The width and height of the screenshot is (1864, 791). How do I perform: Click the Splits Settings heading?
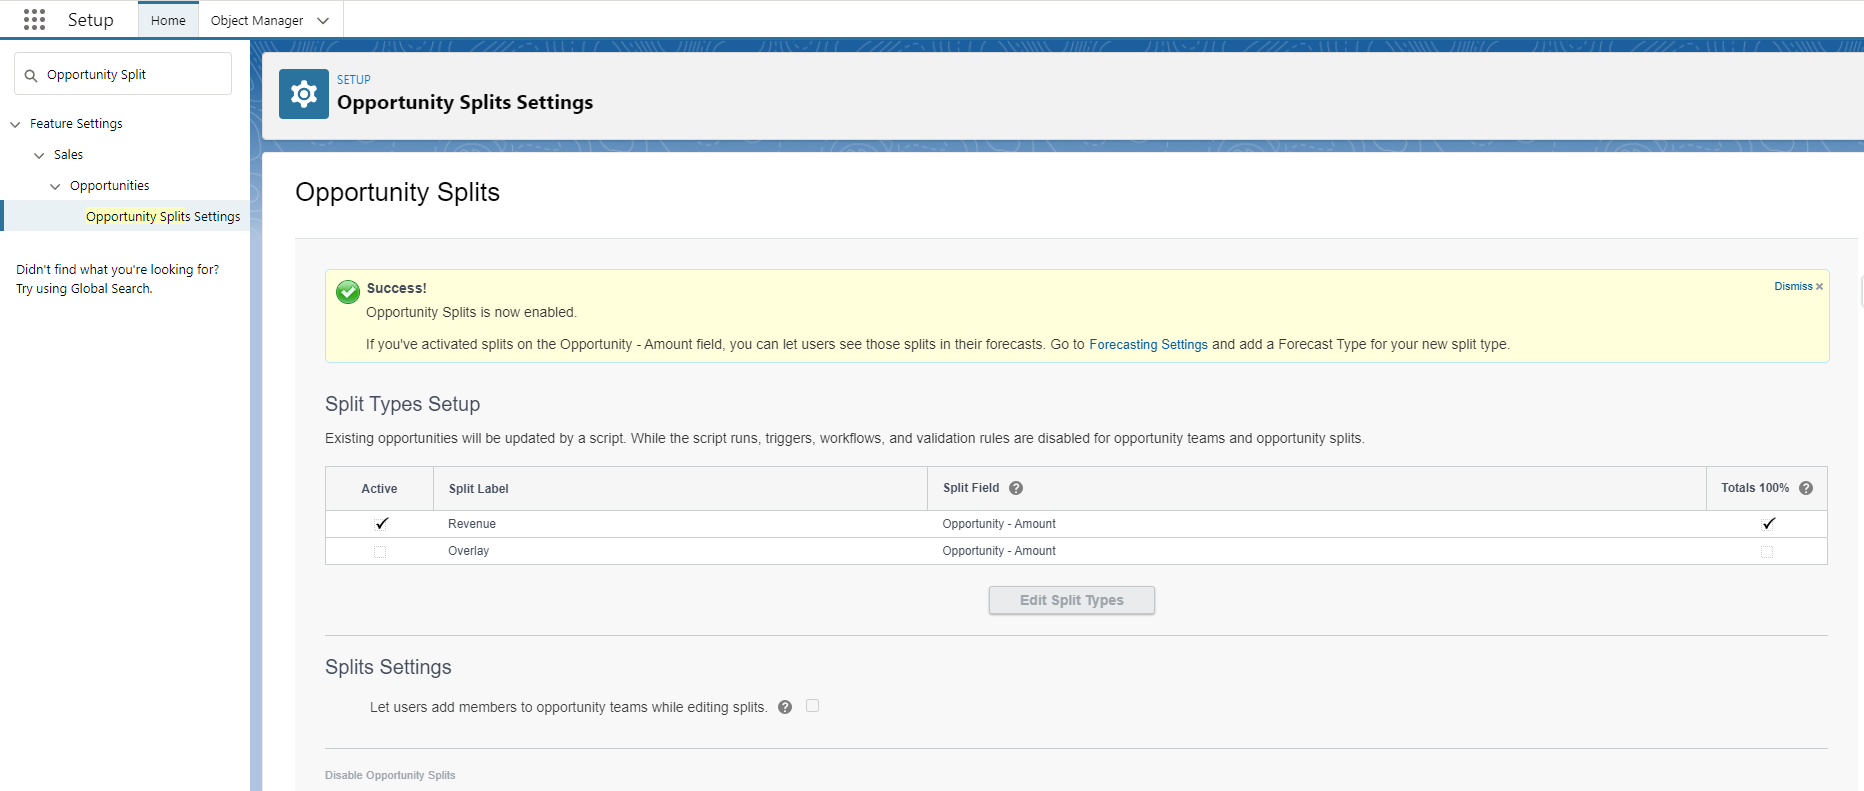pos(388,667)
